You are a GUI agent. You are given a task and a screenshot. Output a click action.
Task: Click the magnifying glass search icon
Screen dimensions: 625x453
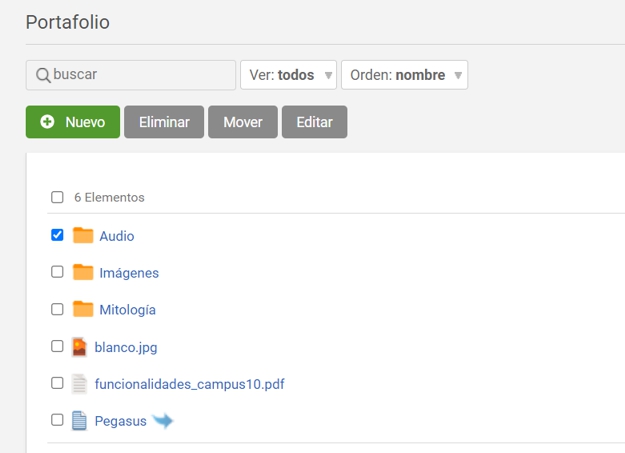43,75
